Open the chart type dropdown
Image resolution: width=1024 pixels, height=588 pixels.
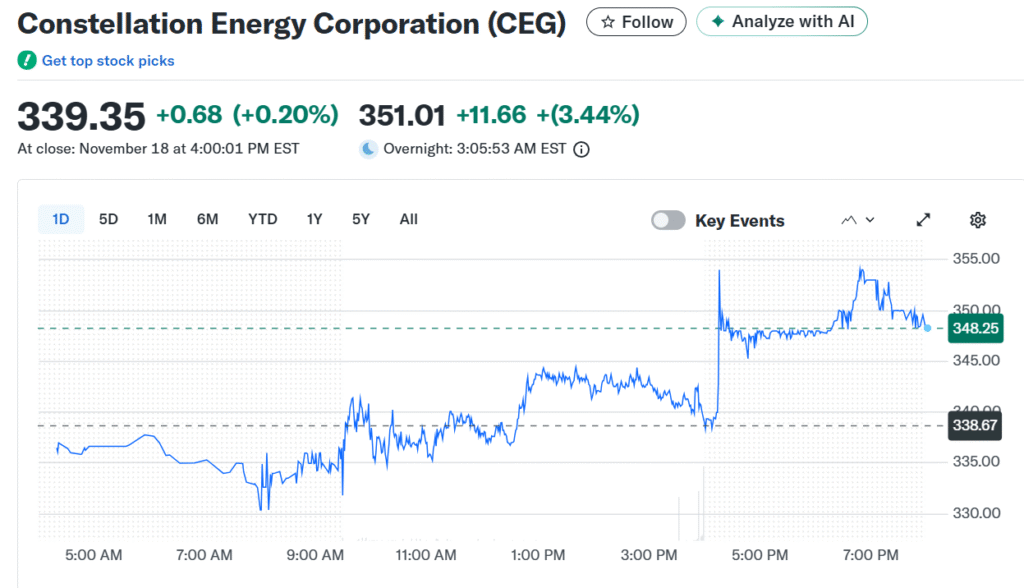pos(858,220)
